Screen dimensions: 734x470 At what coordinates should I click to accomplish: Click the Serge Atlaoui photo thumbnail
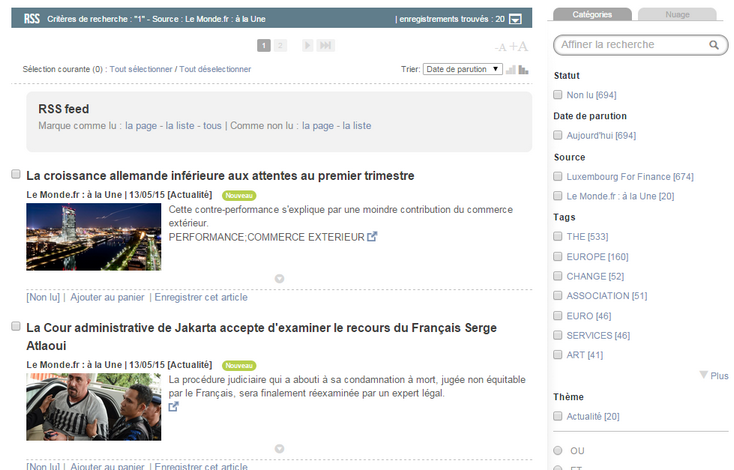[94, 407]
